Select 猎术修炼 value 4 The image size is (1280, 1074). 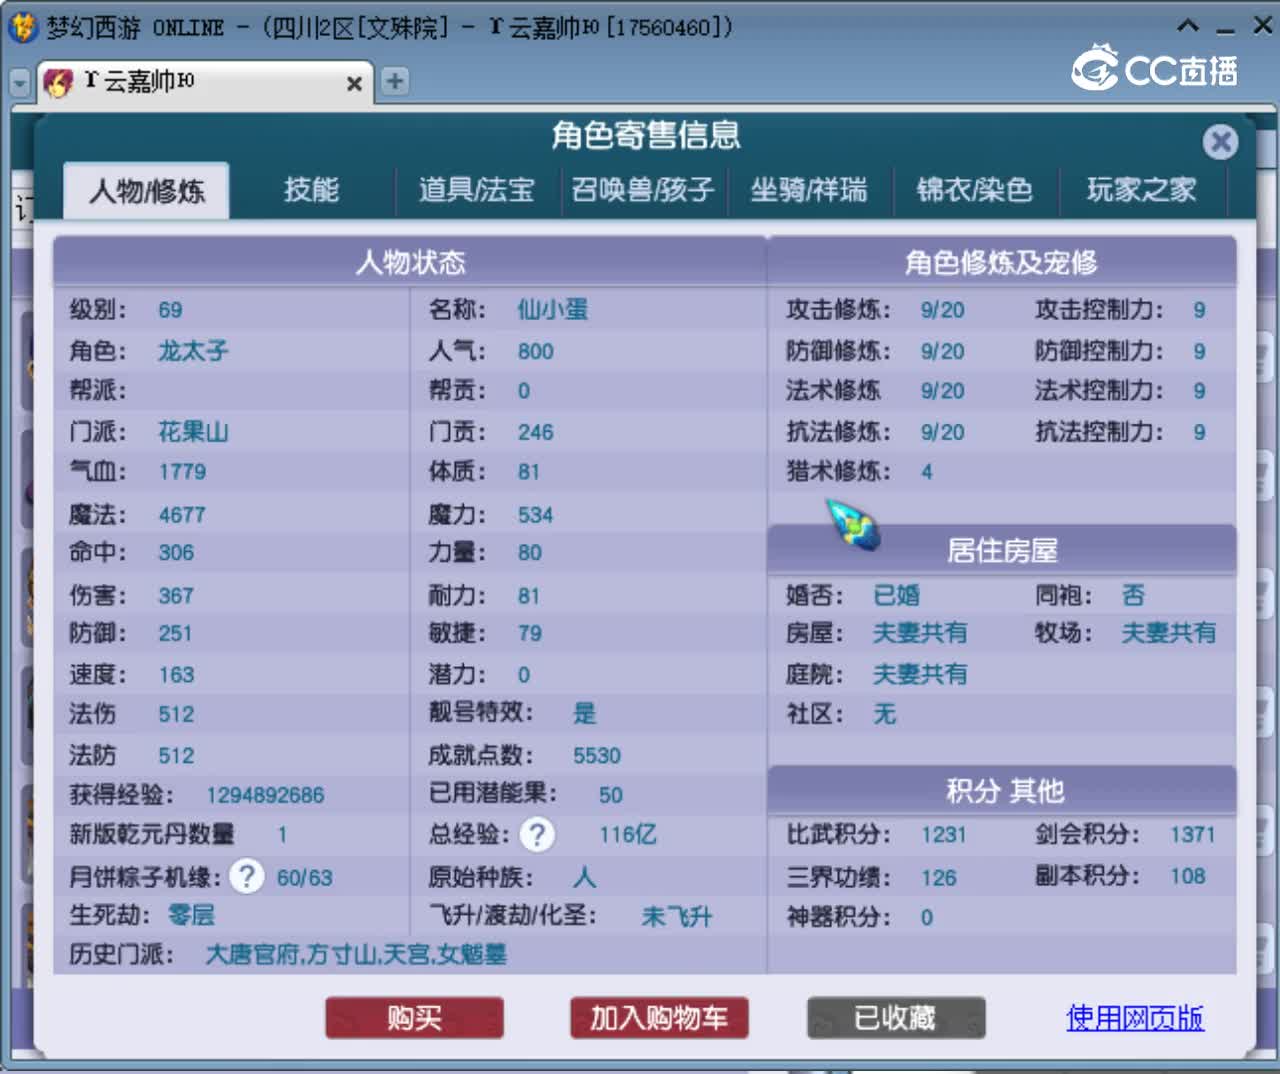tap(927, 471)
